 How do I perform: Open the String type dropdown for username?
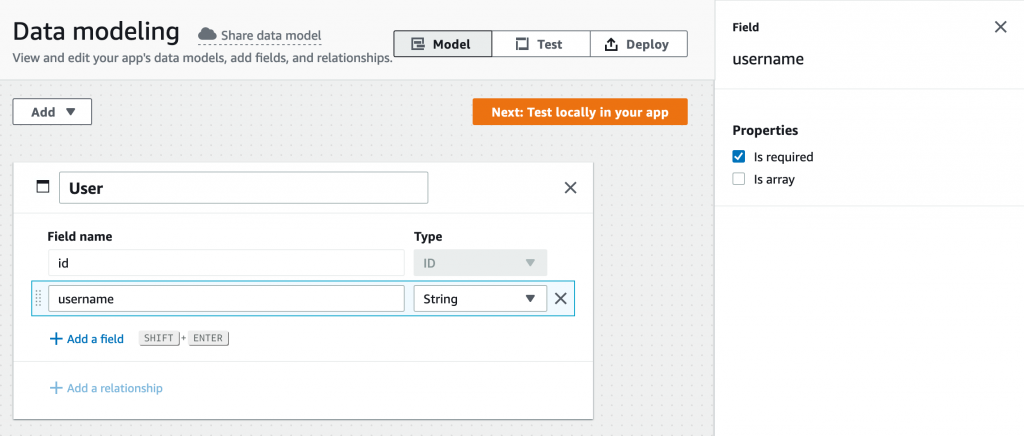click(x=480, y=298)
